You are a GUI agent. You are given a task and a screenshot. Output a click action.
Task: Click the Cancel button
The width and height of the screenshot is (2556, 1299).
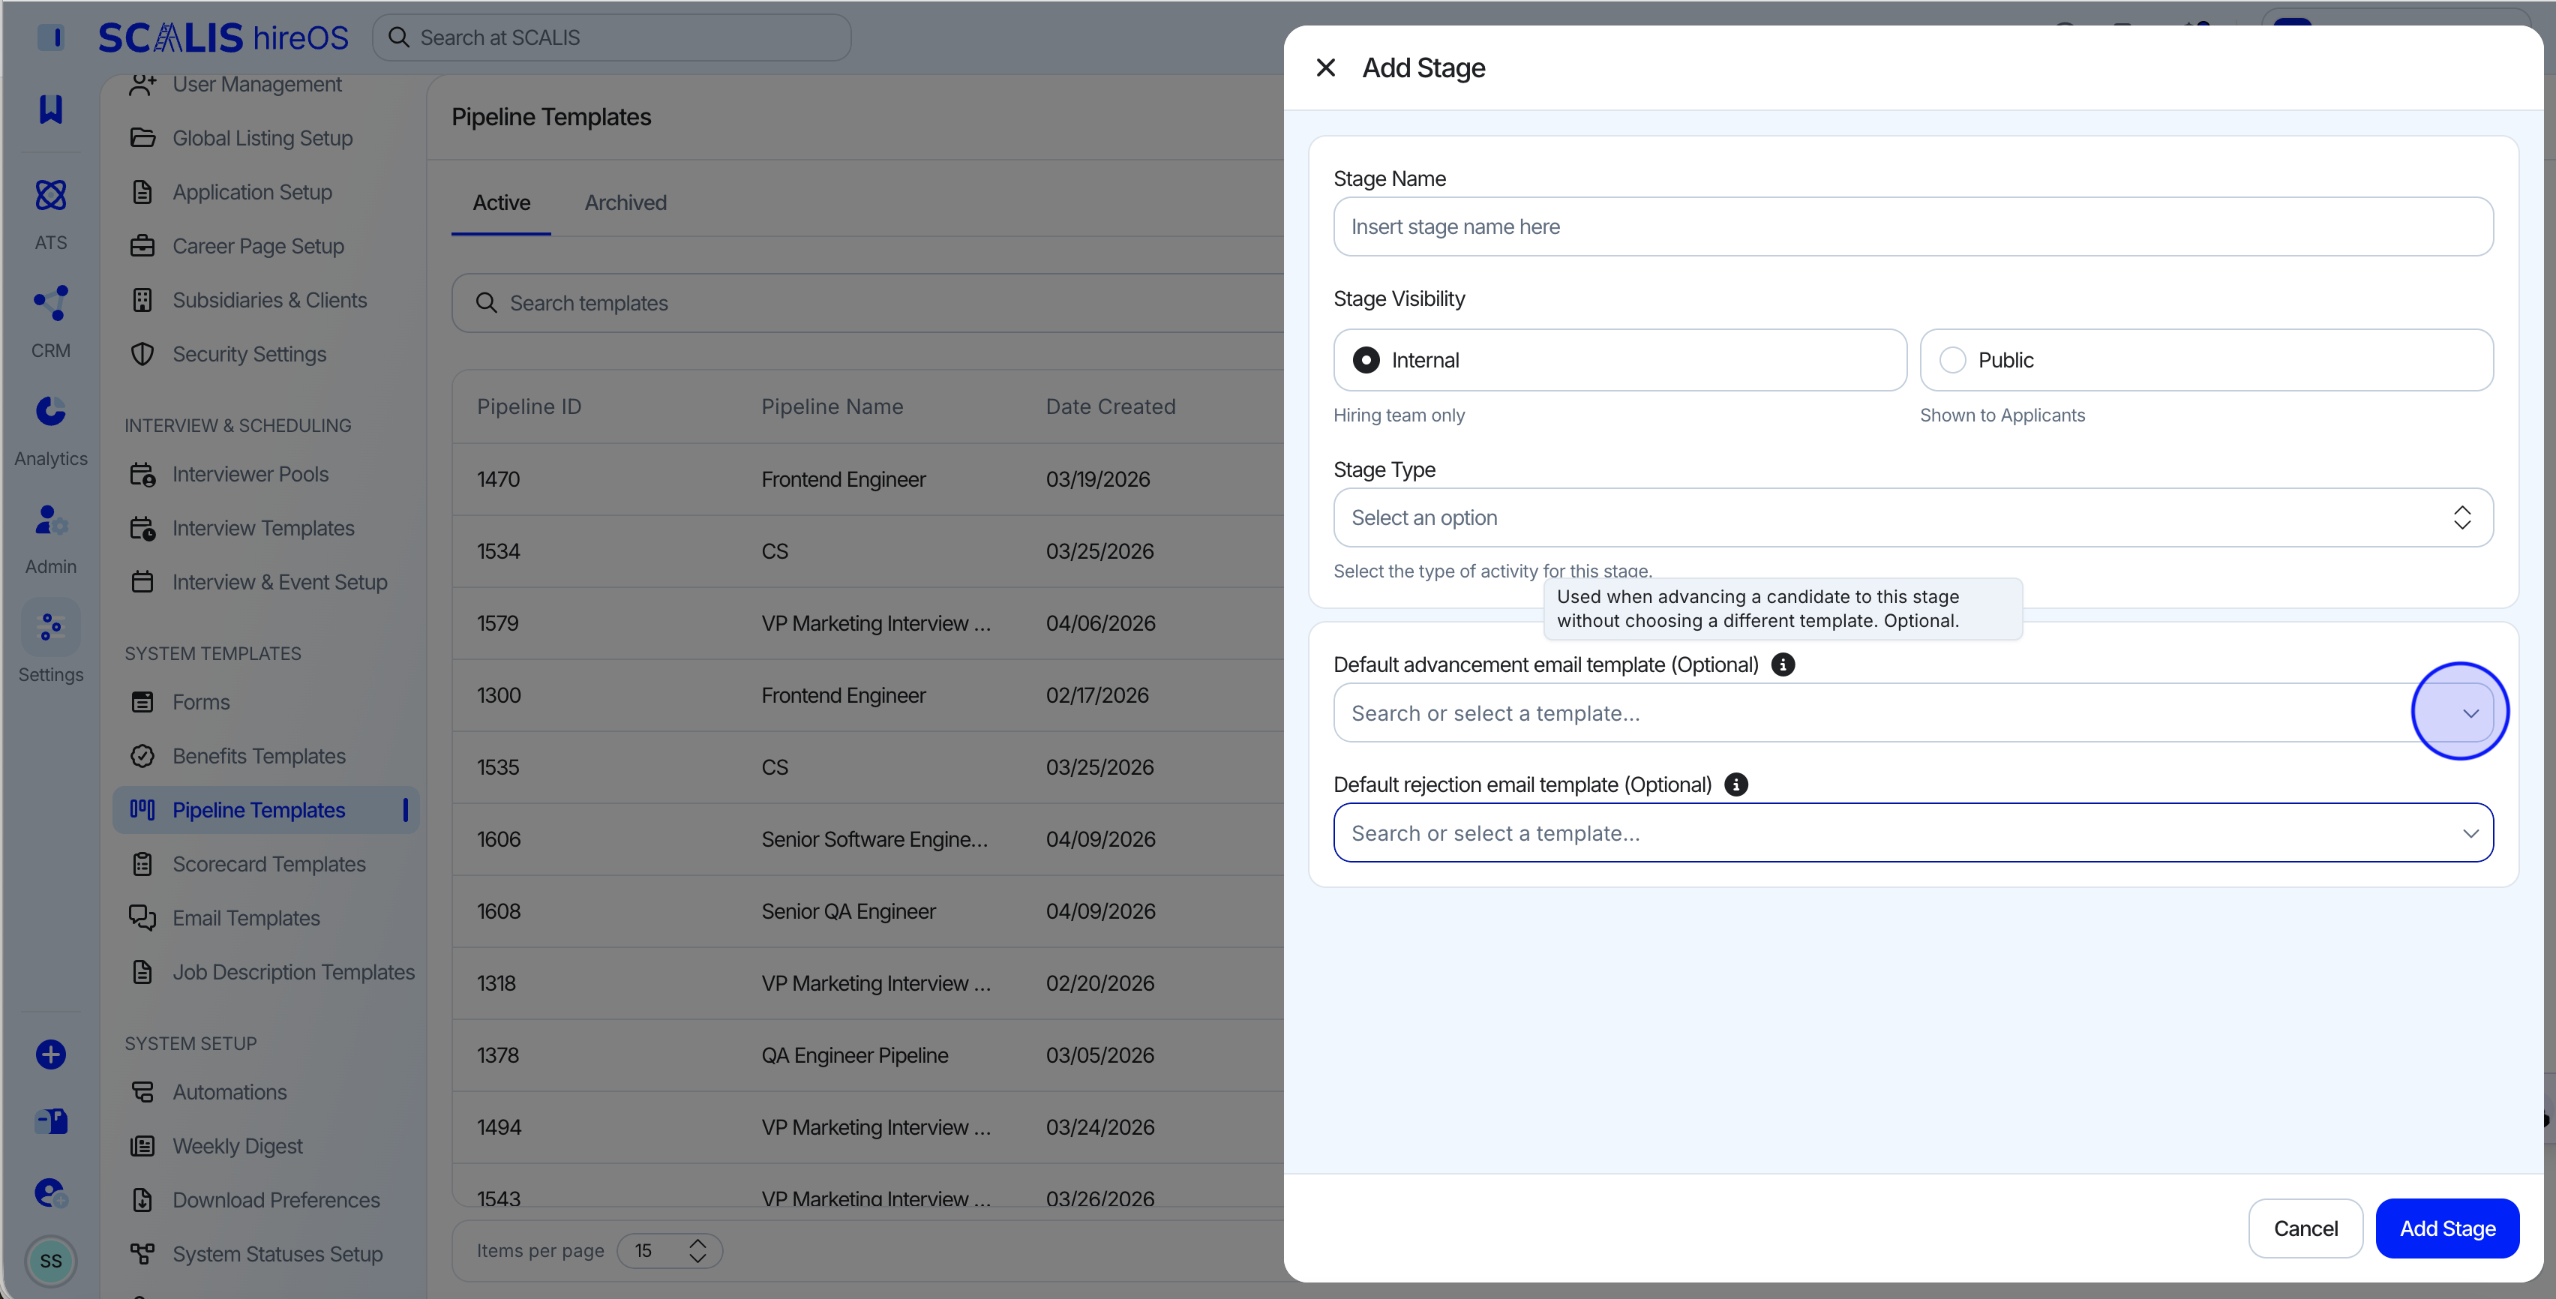[2305, 1228]
